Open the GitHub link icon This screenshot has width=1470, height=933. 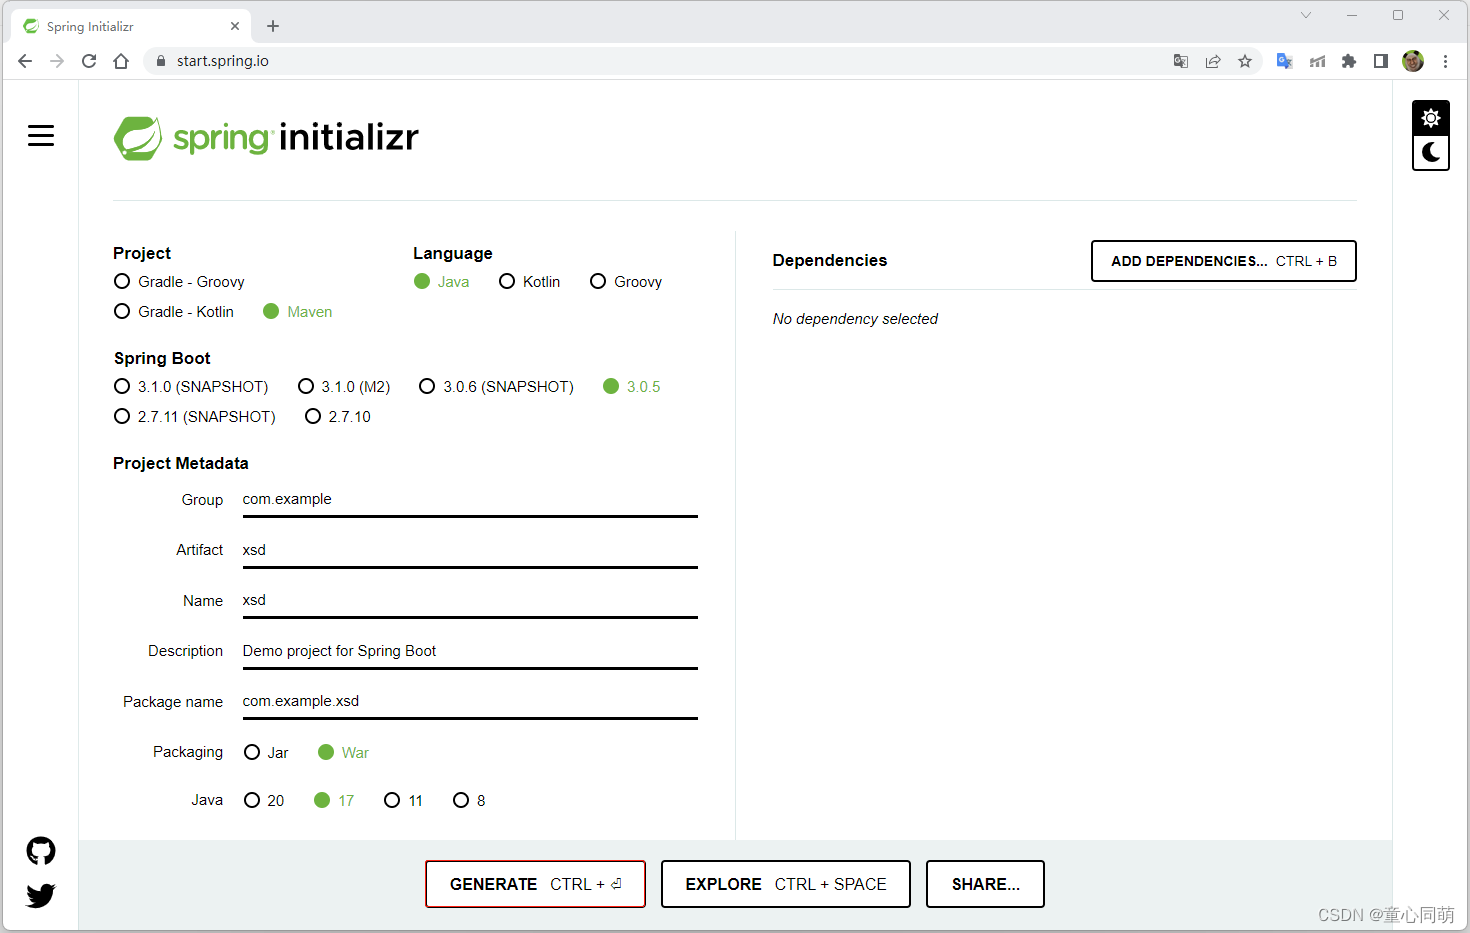[41, 851]
